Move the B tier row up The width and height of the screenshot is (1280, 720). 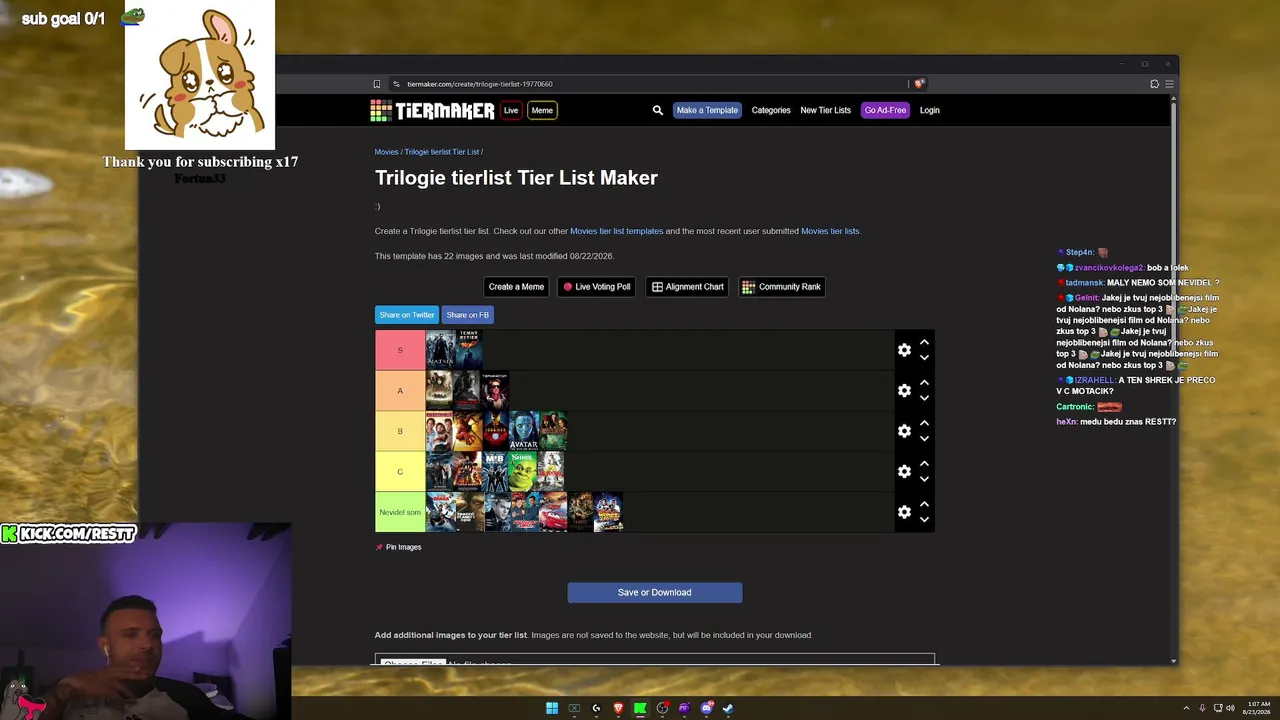click(924, 423)
